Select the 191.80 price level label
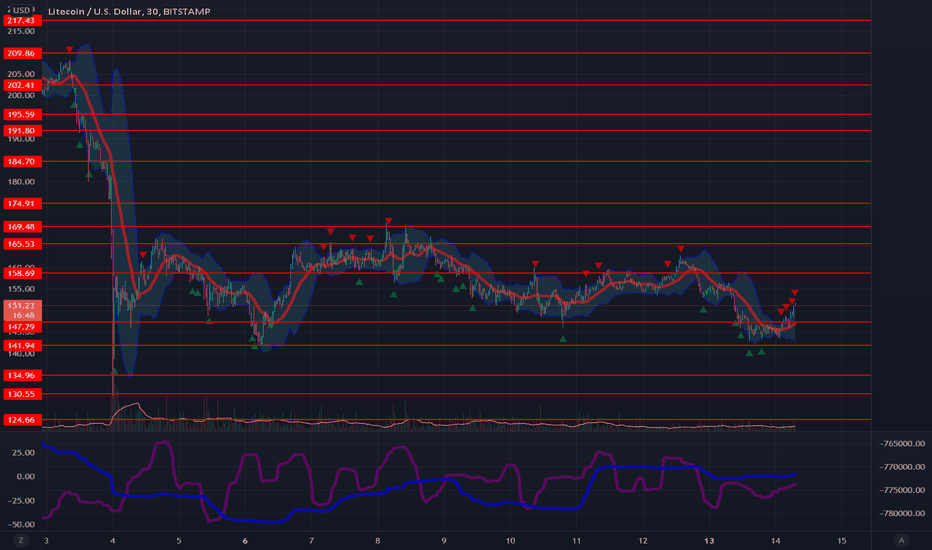The width and height of the screenshot is (932, 550). point(22,130)
